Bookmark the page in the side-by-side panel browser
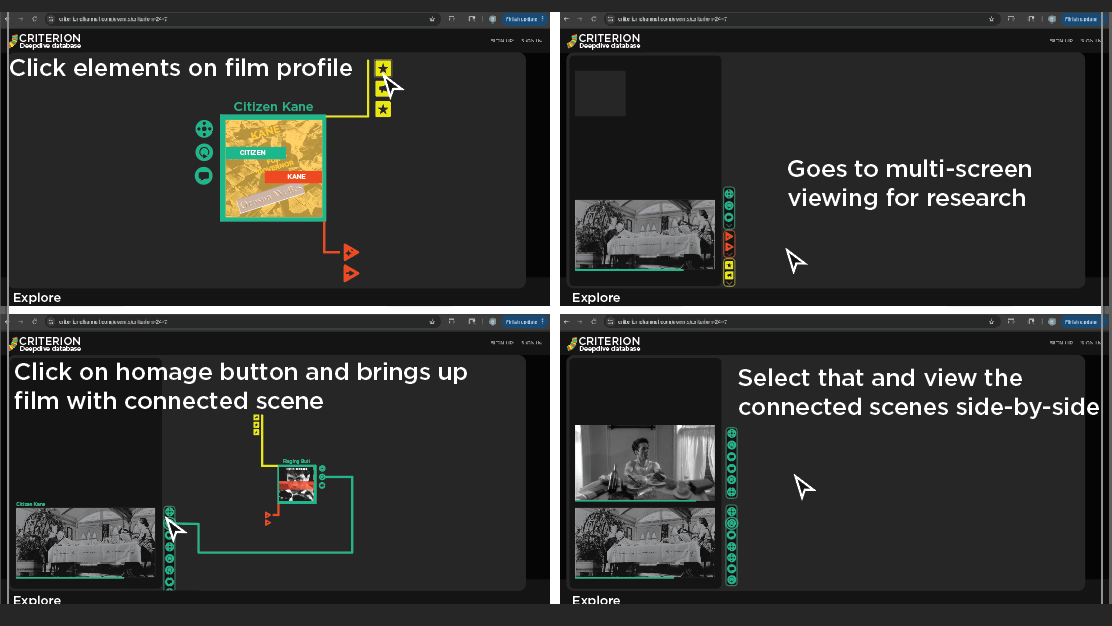The height and width of the screenshot is (626, 1112). click(x=991, y=322)
